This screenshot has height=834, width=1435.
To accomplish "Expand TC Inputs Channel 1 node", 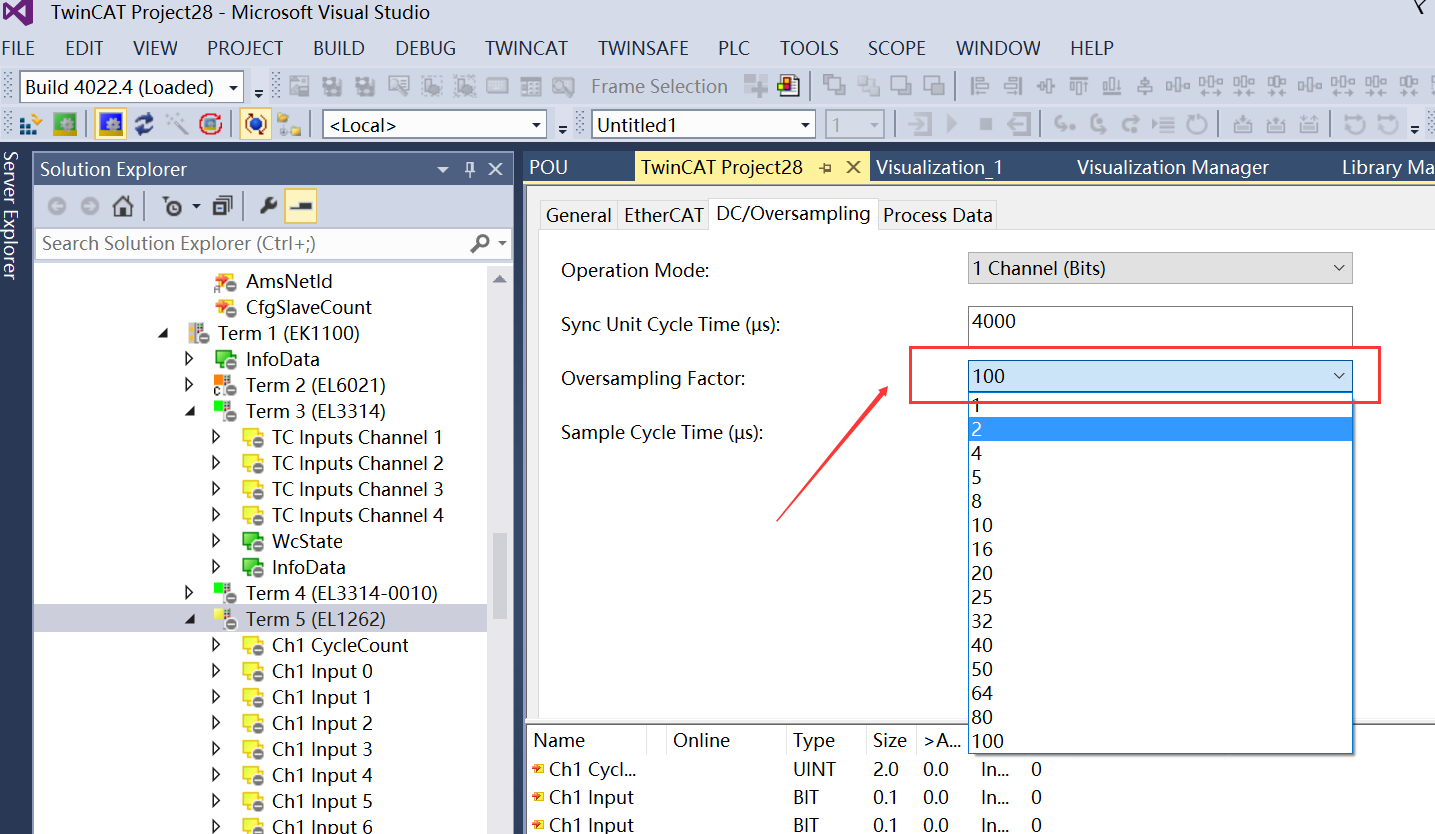I will coord(216,437).
